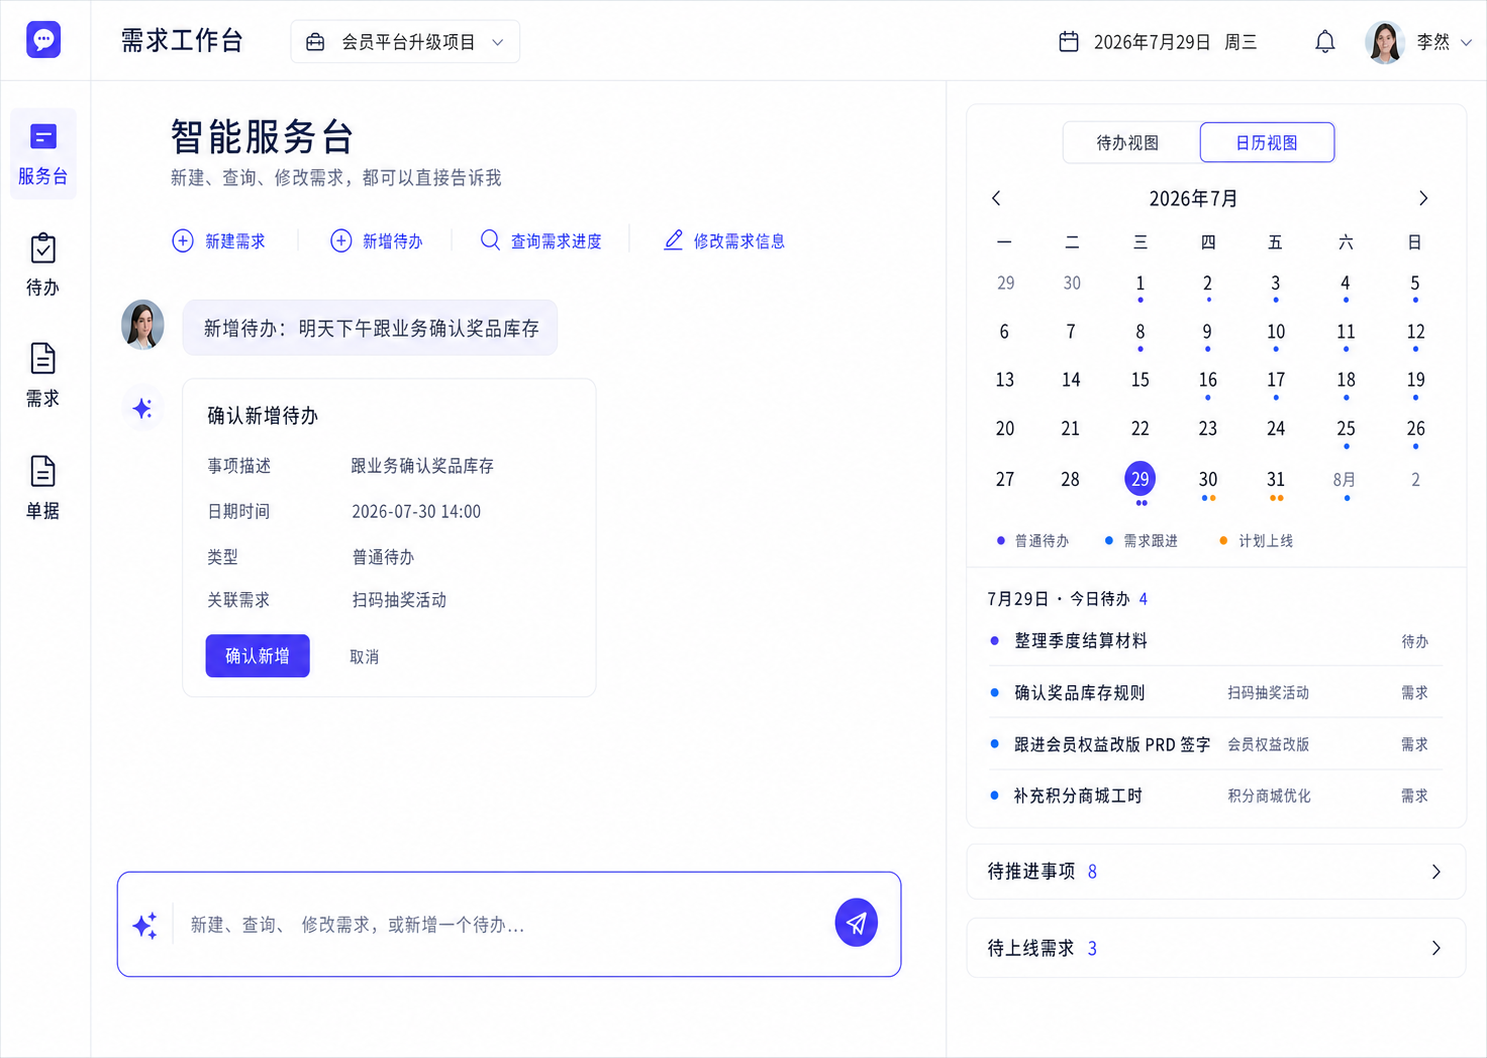Click the date-time value 2026-07-30 14:00
Image resolution: width=1487 pixels, height=1058 pixels.
coord(416,512)
